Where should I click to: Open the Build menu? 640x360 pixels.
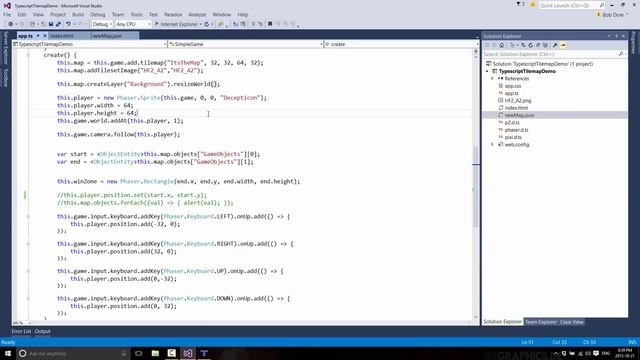pyautogui.click(x=78, y=15)
